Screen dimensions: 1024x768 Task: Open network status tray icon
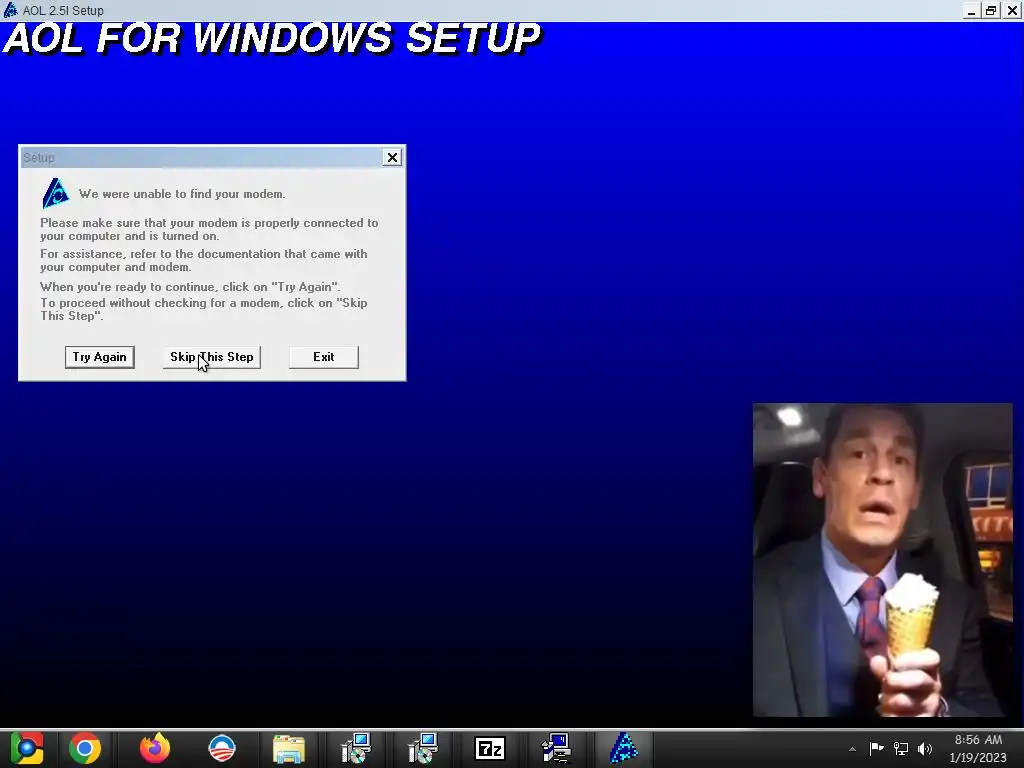(x=901, y=748)
